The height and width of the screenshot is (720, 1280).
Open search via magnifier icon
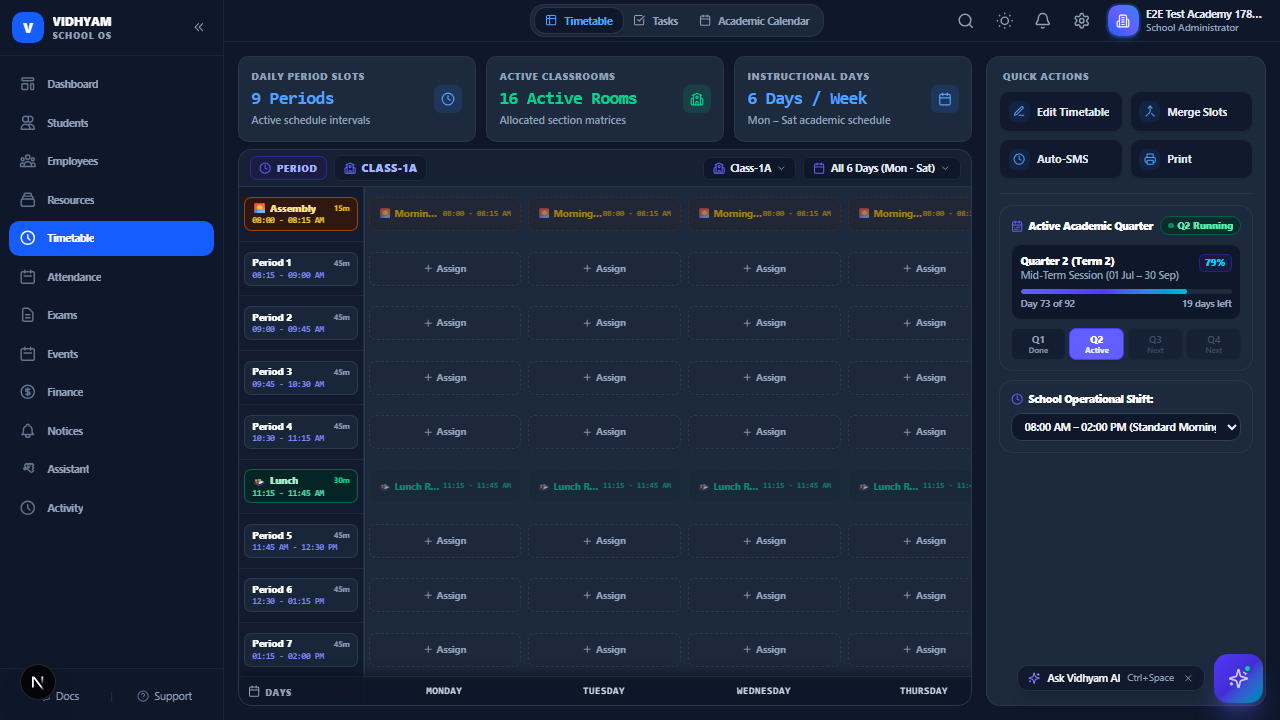(x=965, y=21)
